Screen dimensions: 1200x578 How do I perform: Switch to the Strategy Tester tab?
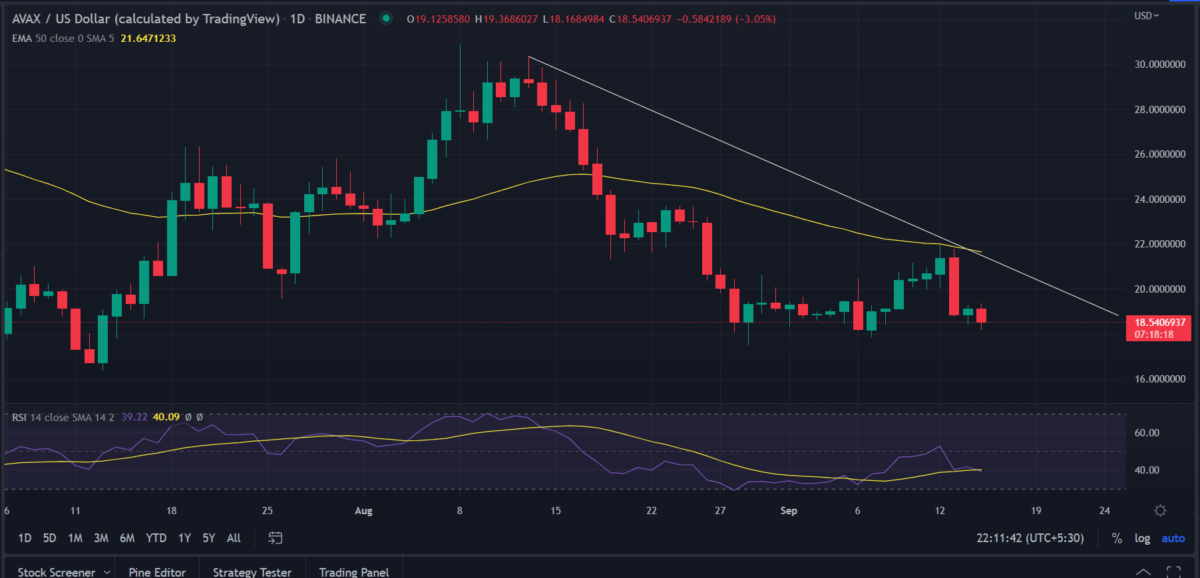point(251,572)
